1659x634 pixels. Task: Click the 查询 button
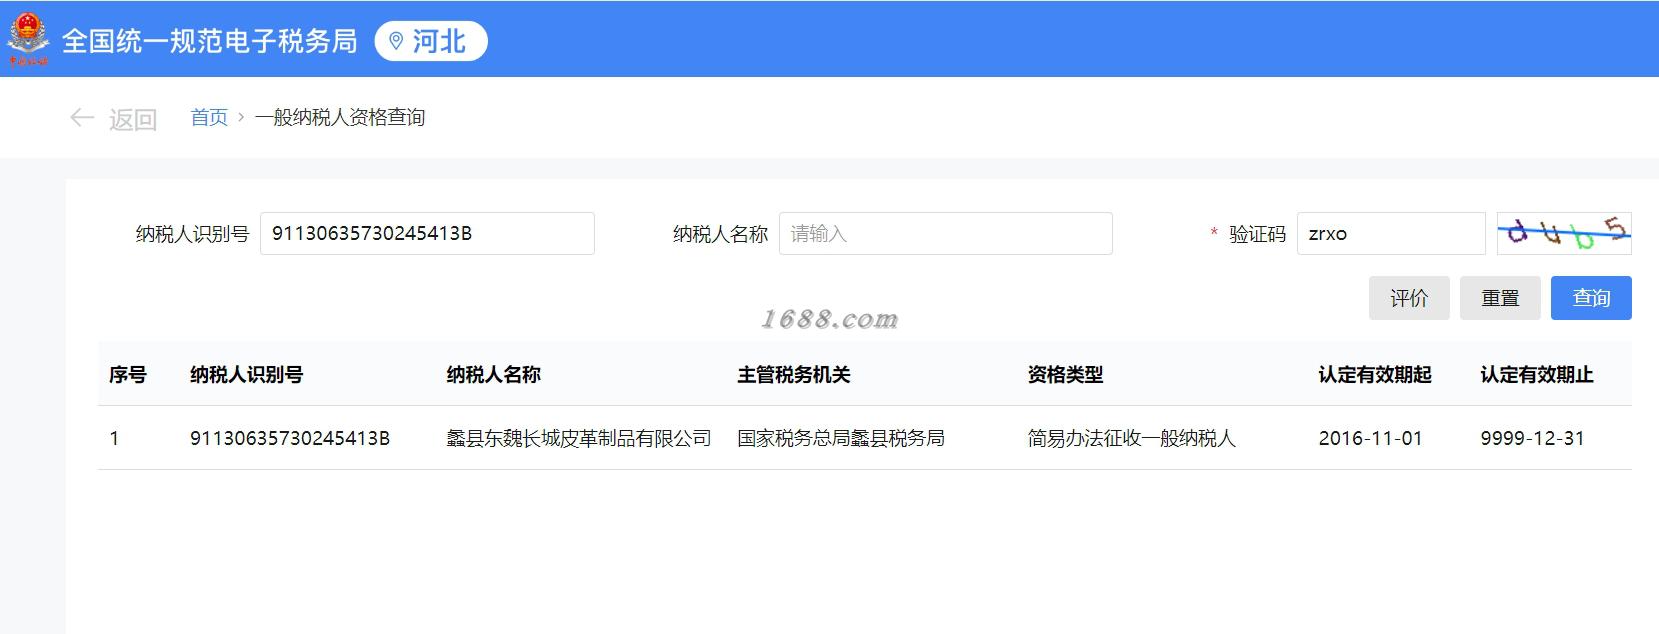(x=1591, y=298)
